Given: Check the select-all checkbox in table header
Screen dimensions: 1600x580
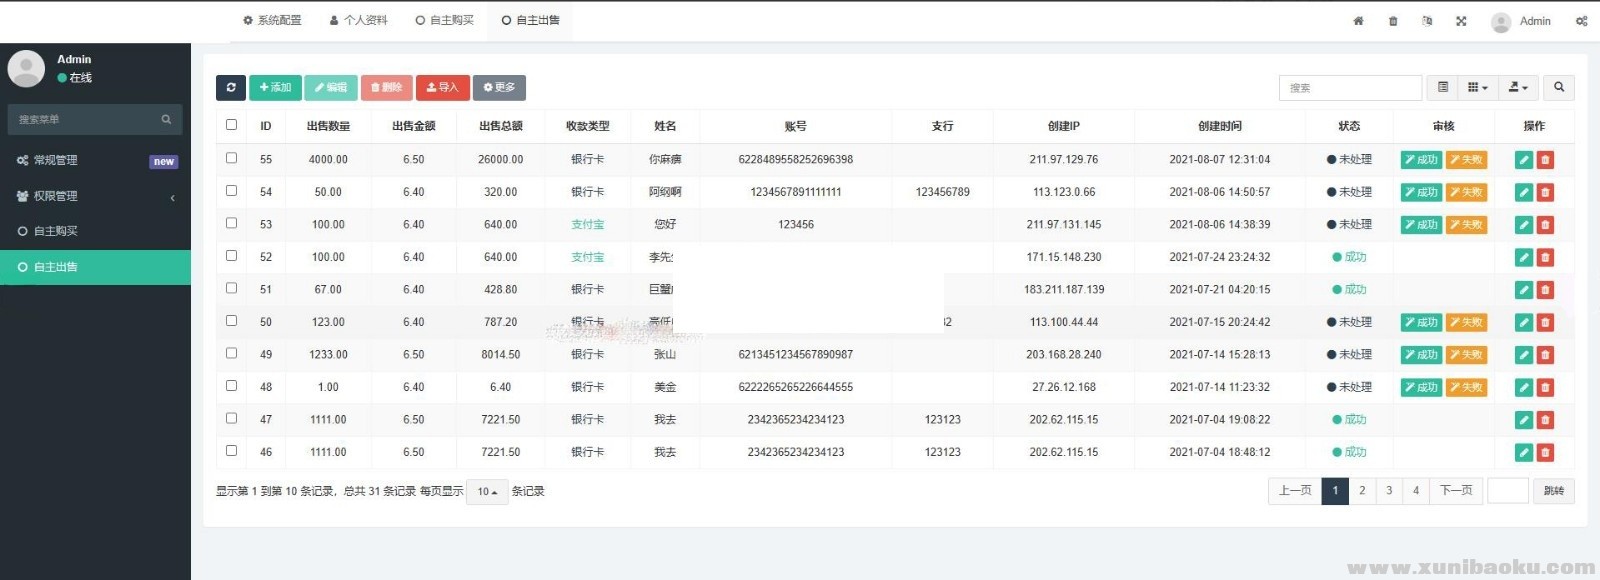Looking at the screenshot, I should click(x=232, y=125).
